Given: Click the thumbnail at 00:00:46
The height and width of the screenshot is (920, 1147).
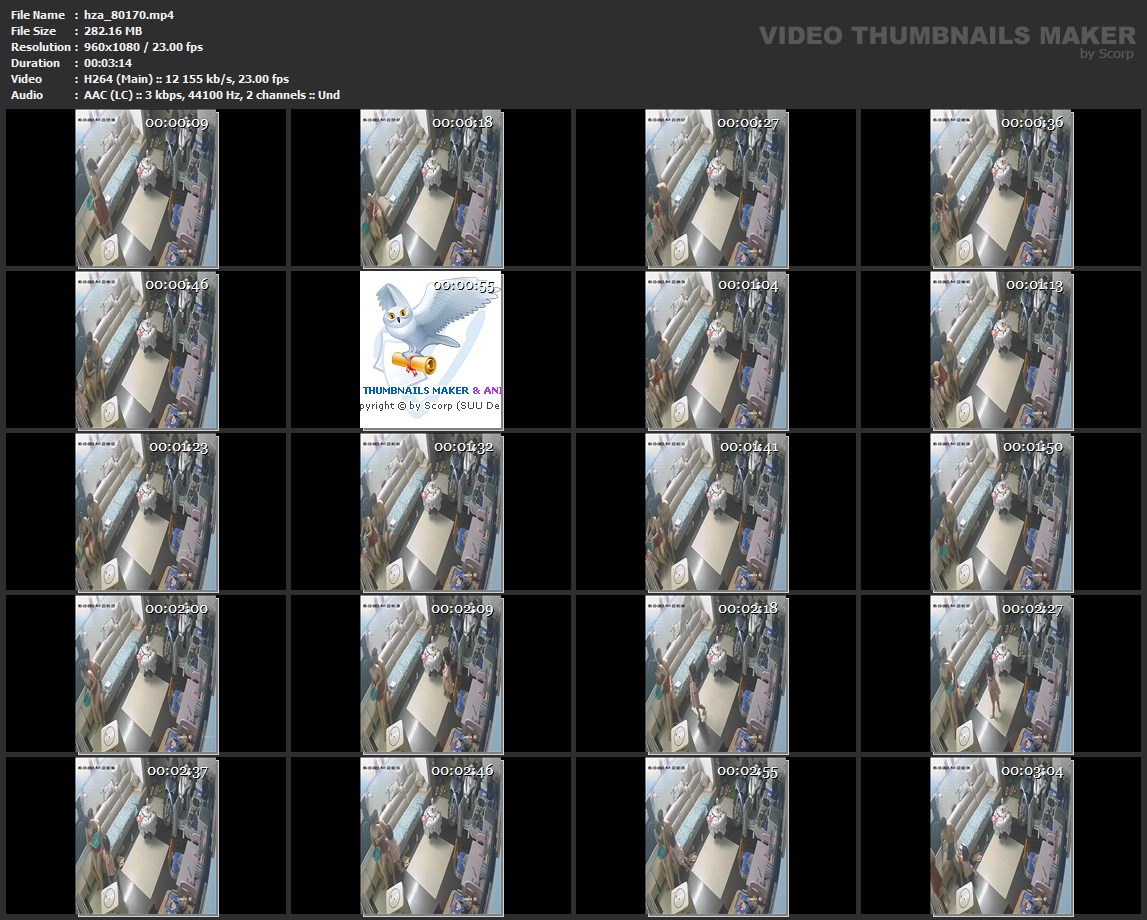Looking at the screenshot, I should coord(147,350).
